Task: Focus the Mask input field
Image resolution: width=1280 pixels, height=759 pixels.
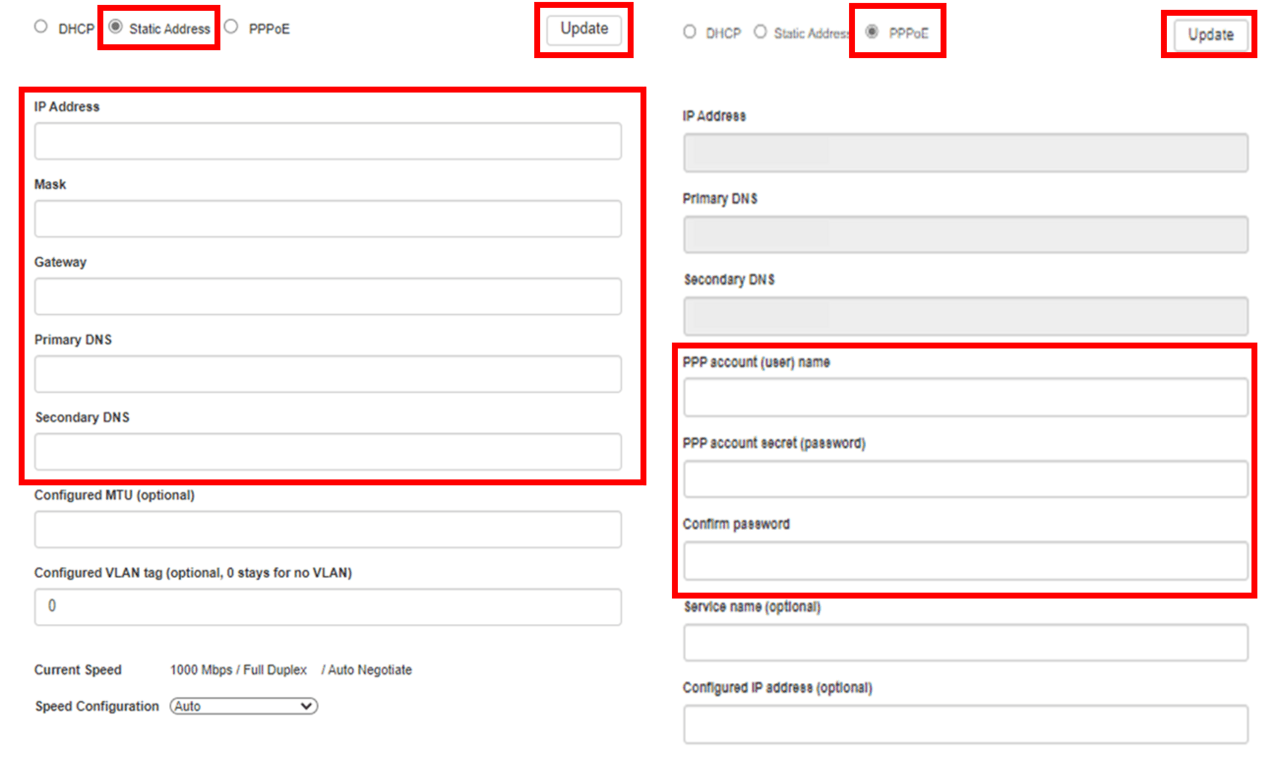Action: pyautogui.click(x=328, y=219)
